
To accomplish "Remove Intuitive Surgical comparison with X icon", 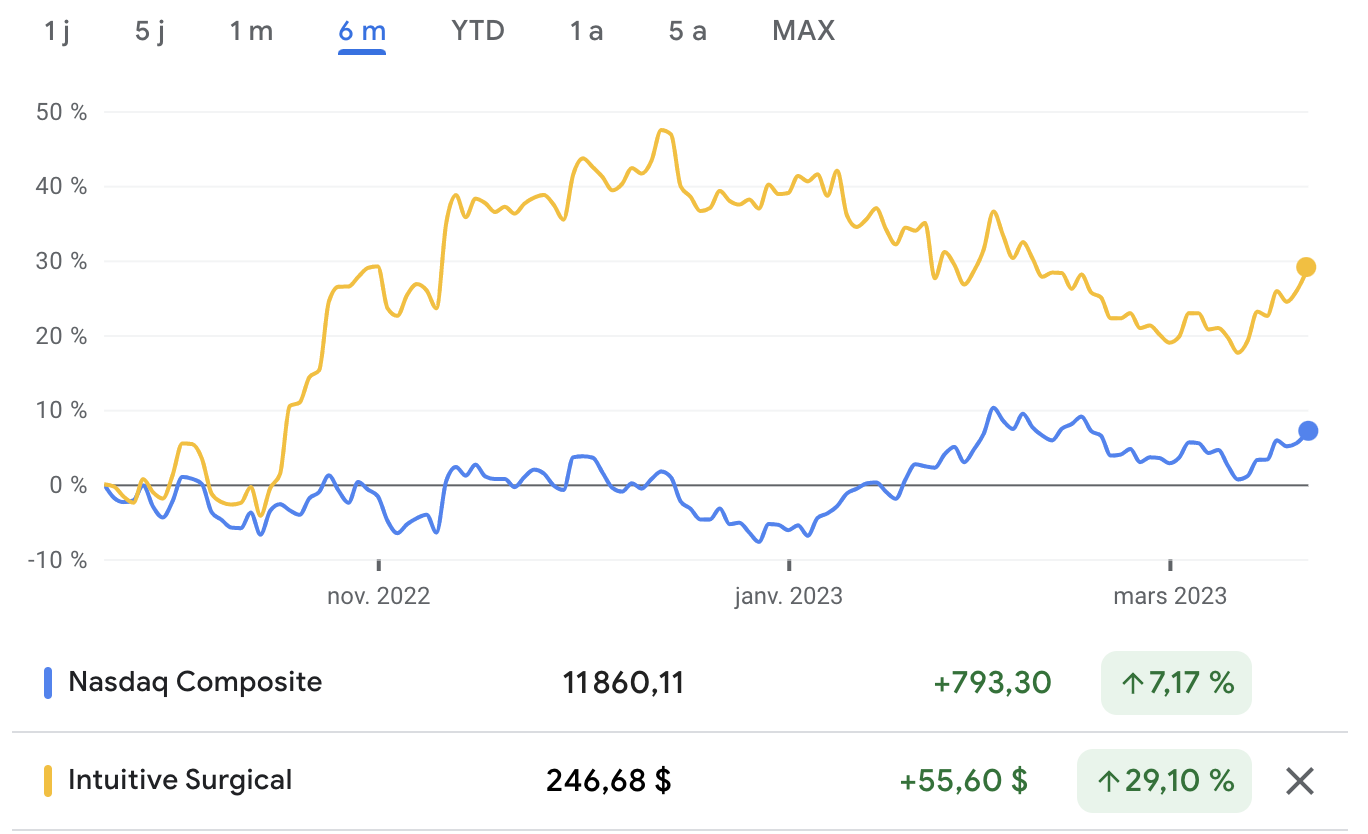I will point(1300,781).
